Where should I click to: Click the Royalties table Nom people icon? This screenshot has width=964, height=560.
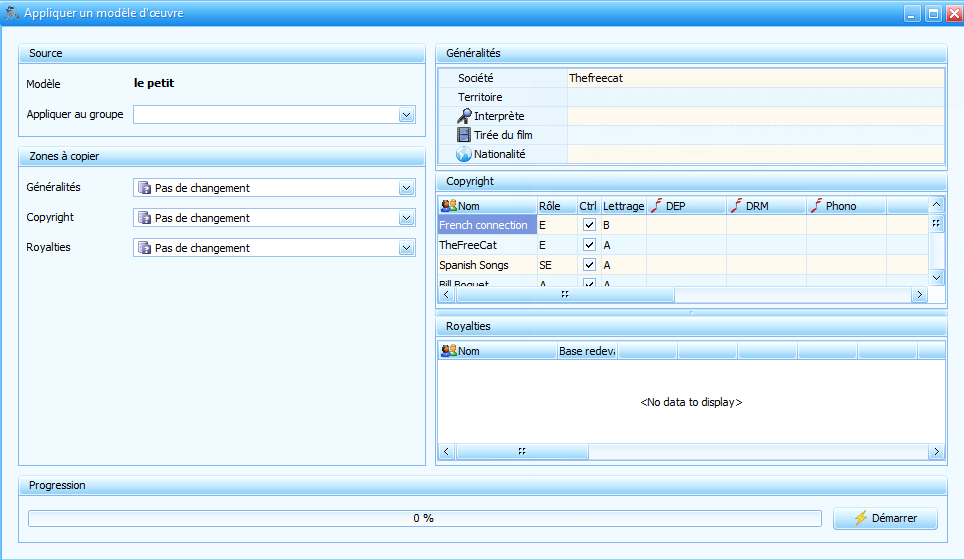pos(448,351)
